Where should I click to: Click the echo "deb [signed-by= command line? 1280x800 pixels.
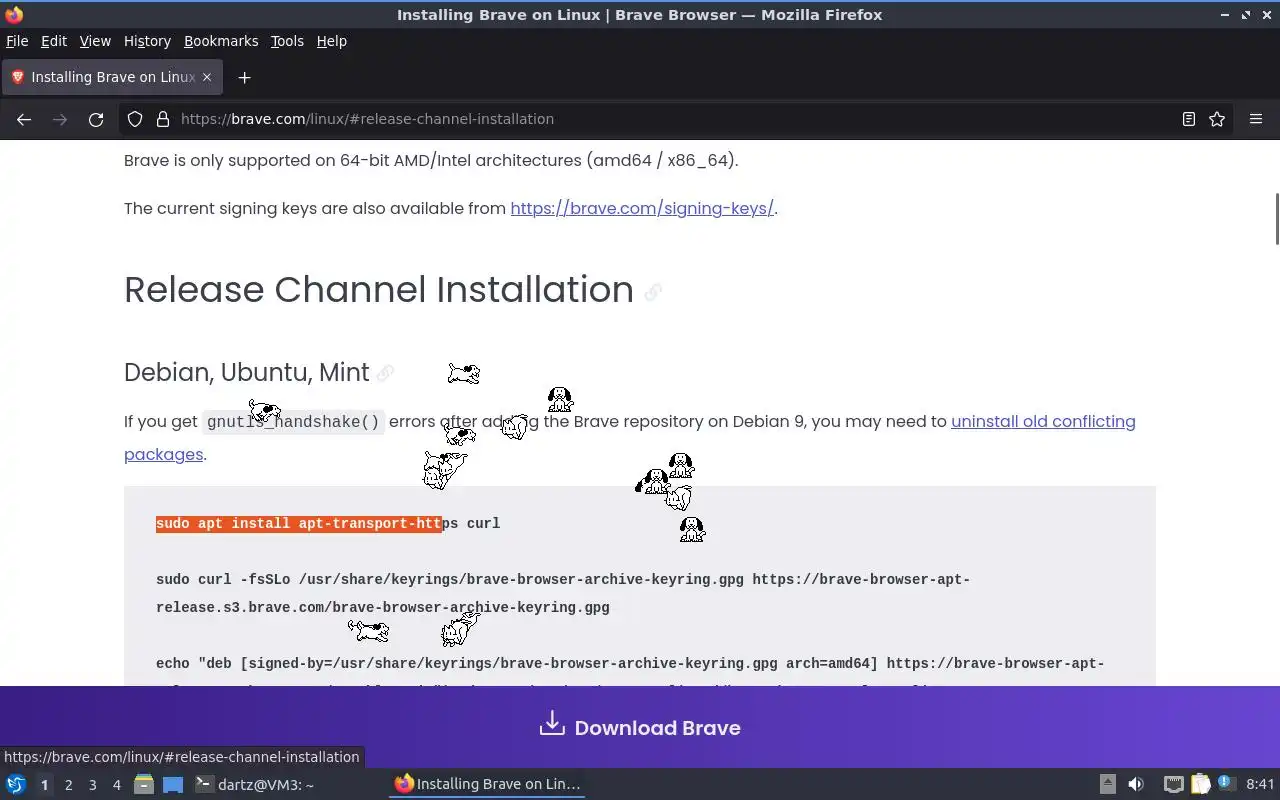[x=630, y=663]
